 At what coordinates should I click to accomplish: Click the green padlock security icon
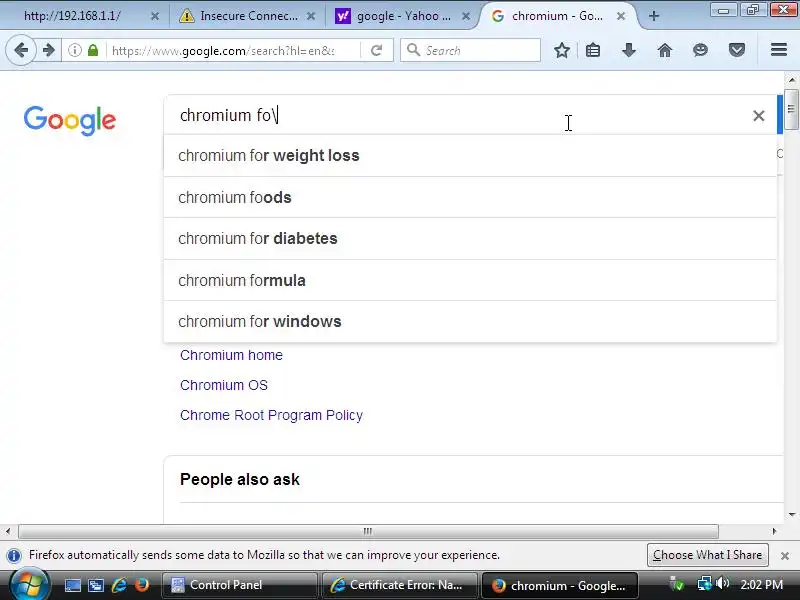coord(93,50)
